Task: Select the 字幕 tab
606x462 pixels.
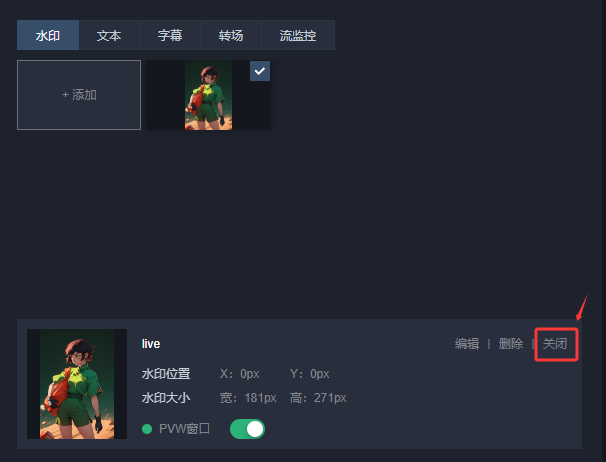Action: coord(170,35)
